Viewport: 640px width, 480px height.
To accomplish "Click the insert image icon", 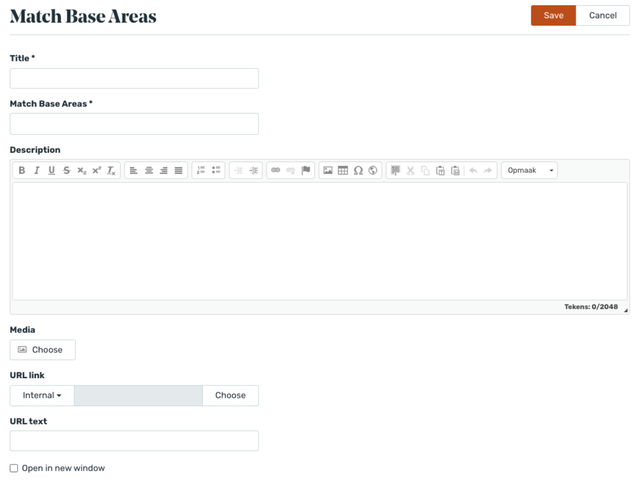I will click(x=328, y=171).
